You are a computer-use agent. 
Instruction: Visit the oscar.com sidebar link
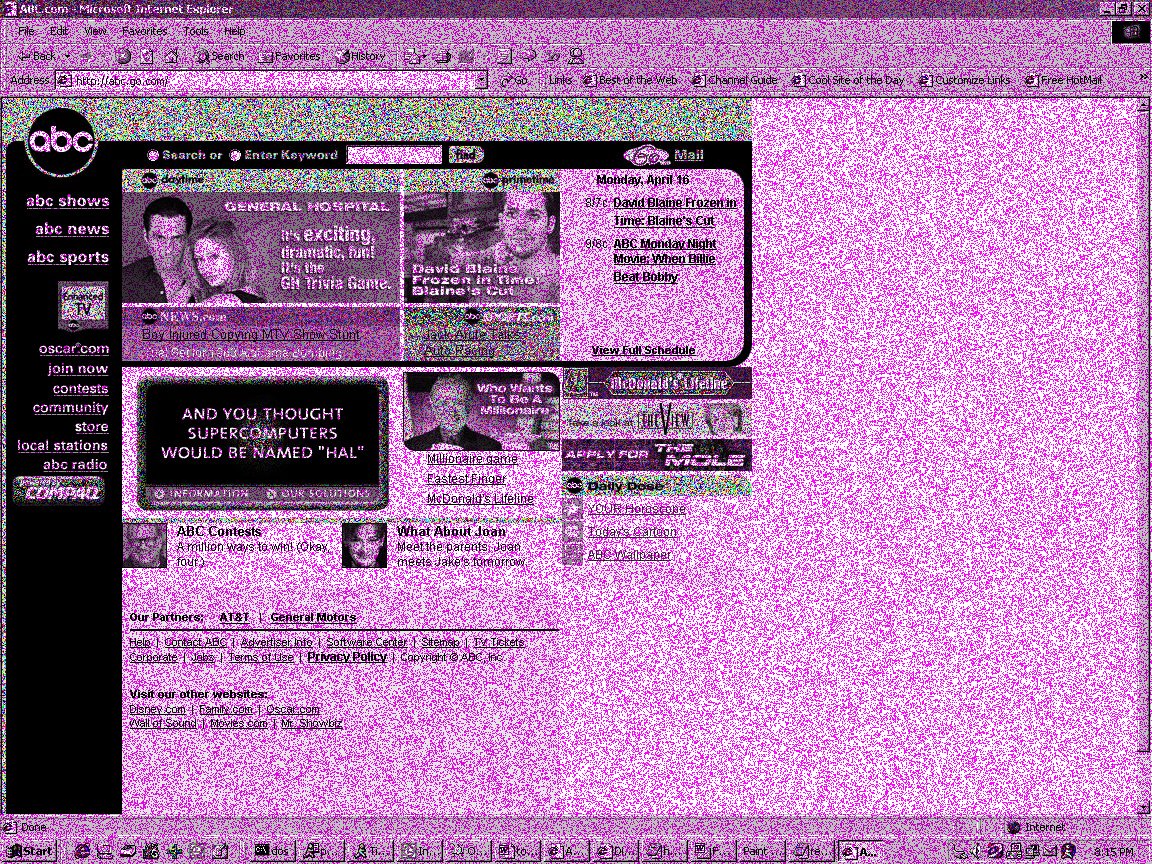[73, 349]
